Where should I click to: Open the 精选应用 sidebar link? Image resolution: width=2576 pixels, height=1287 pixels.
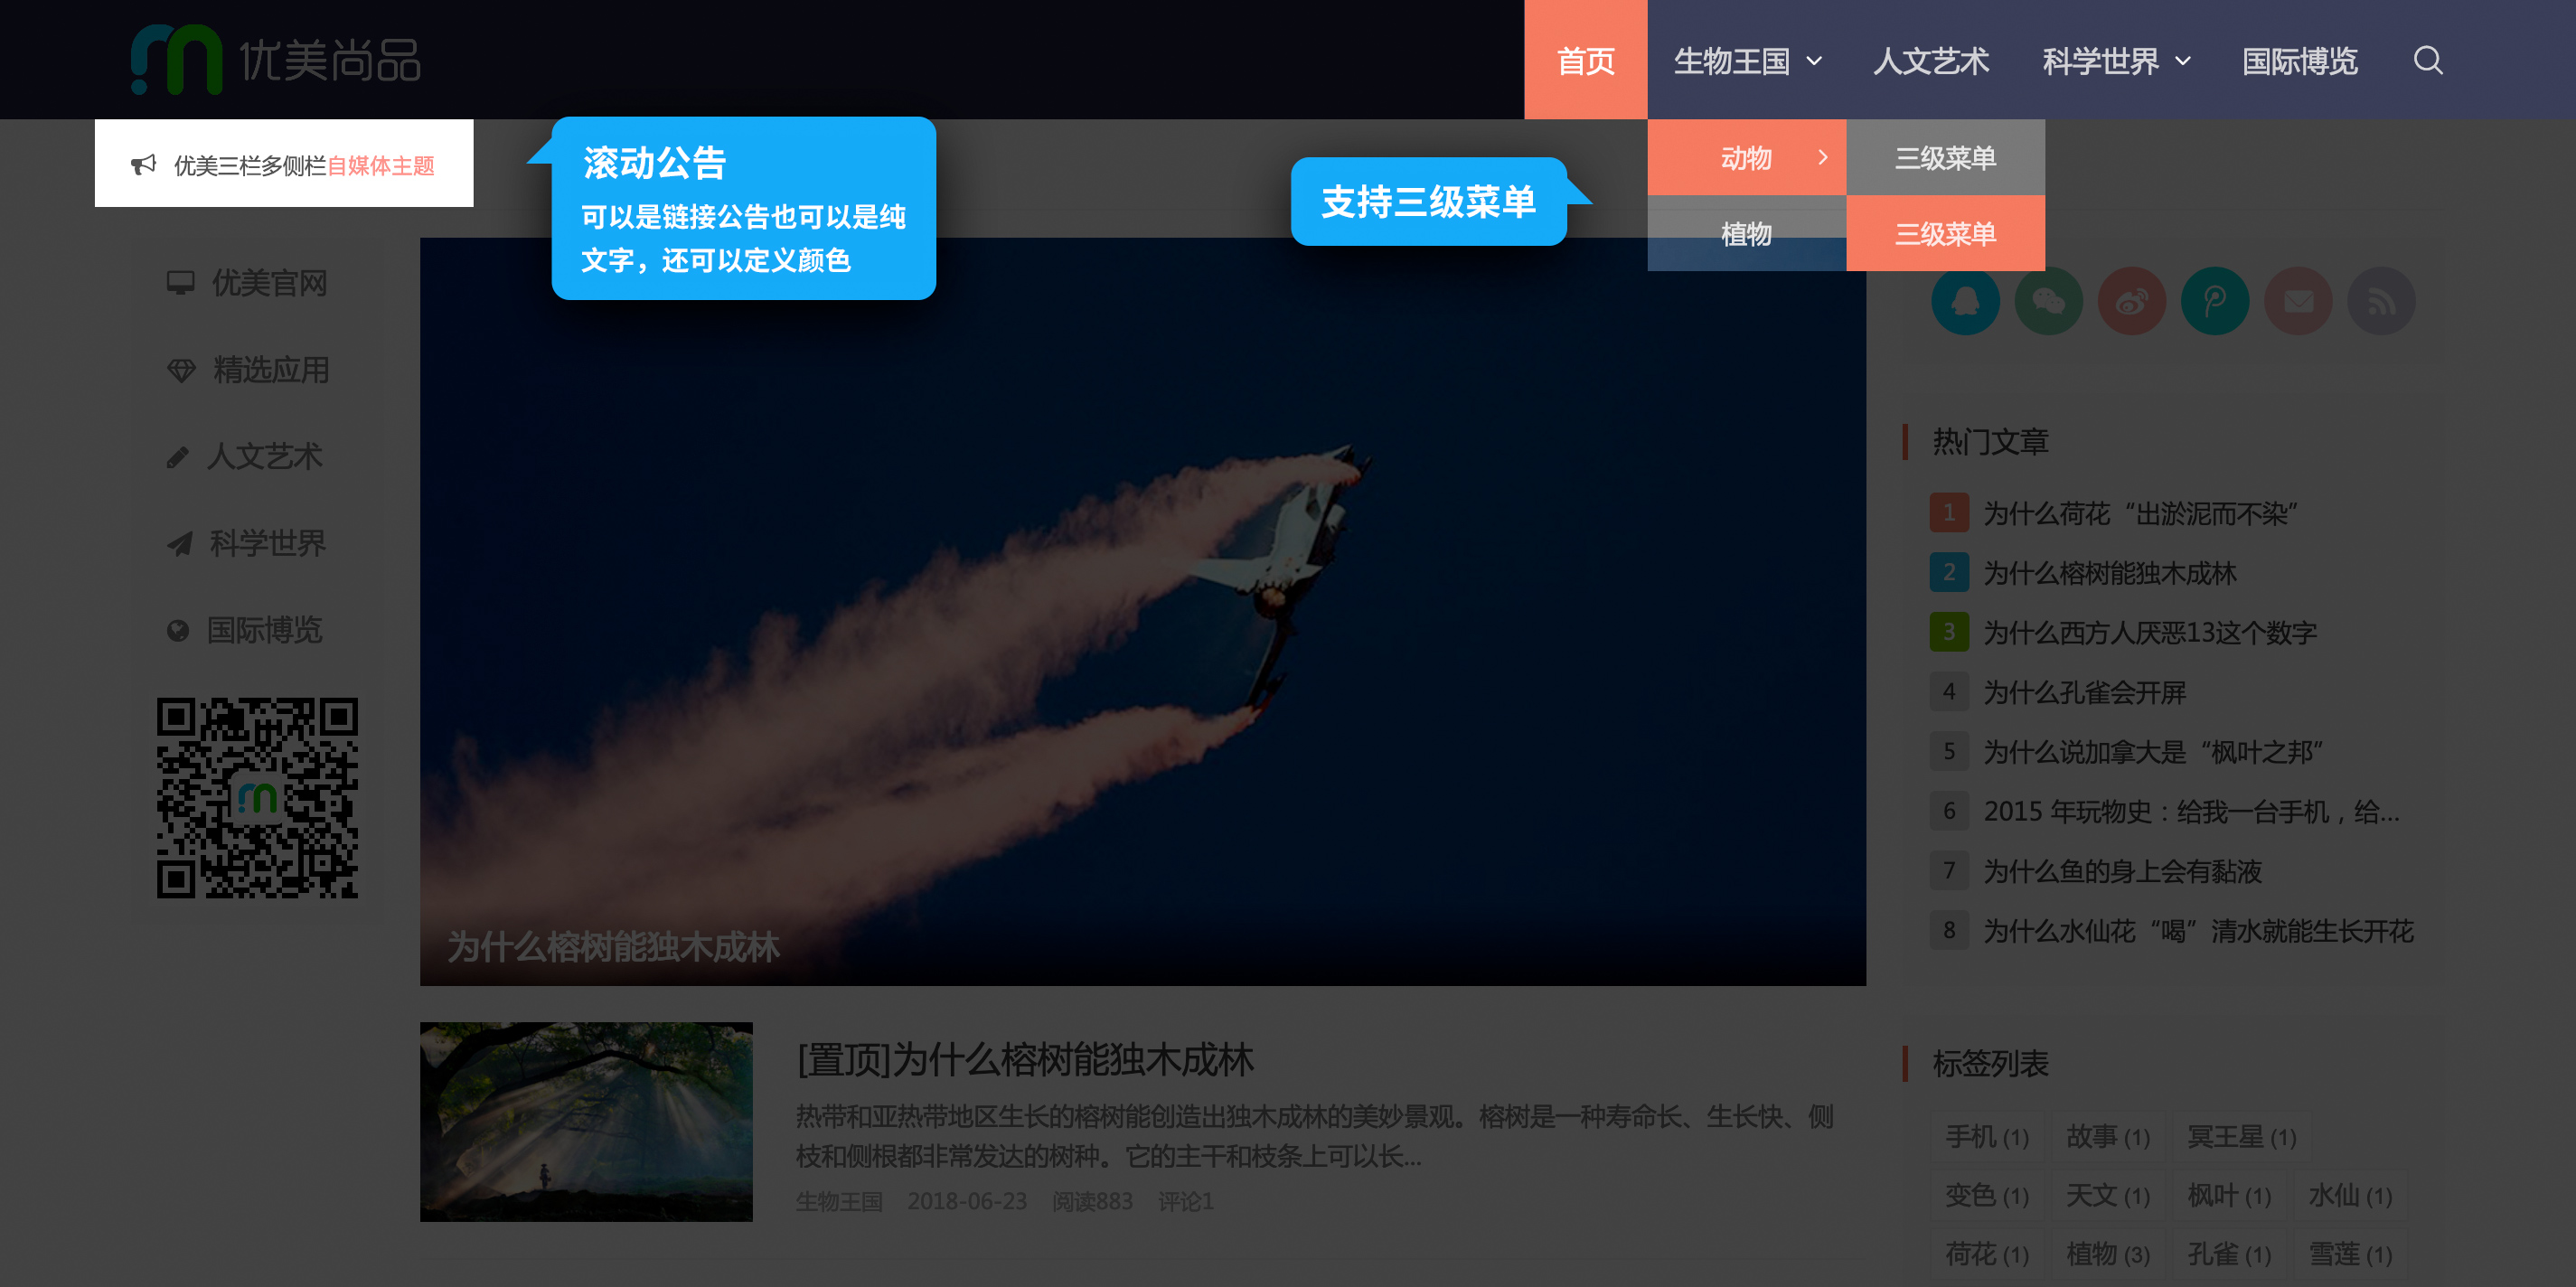click(271, 370)
